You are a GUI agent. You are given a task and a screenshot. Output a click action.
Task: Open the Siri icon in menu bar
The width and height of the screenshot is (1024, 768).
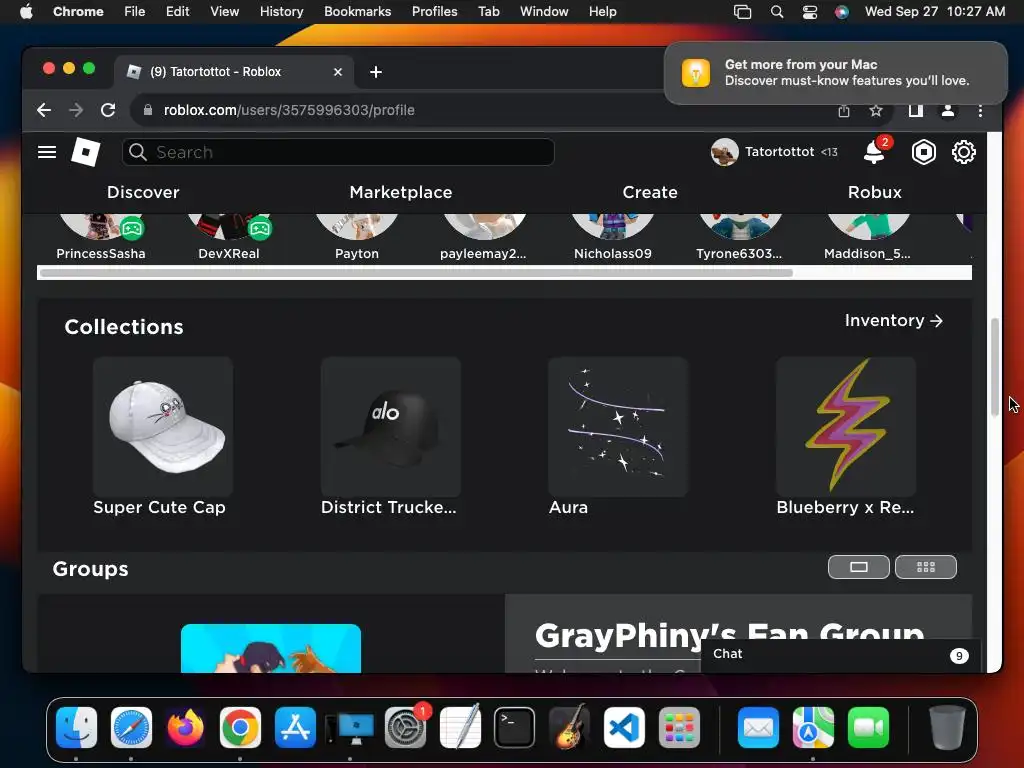[842, 12]
